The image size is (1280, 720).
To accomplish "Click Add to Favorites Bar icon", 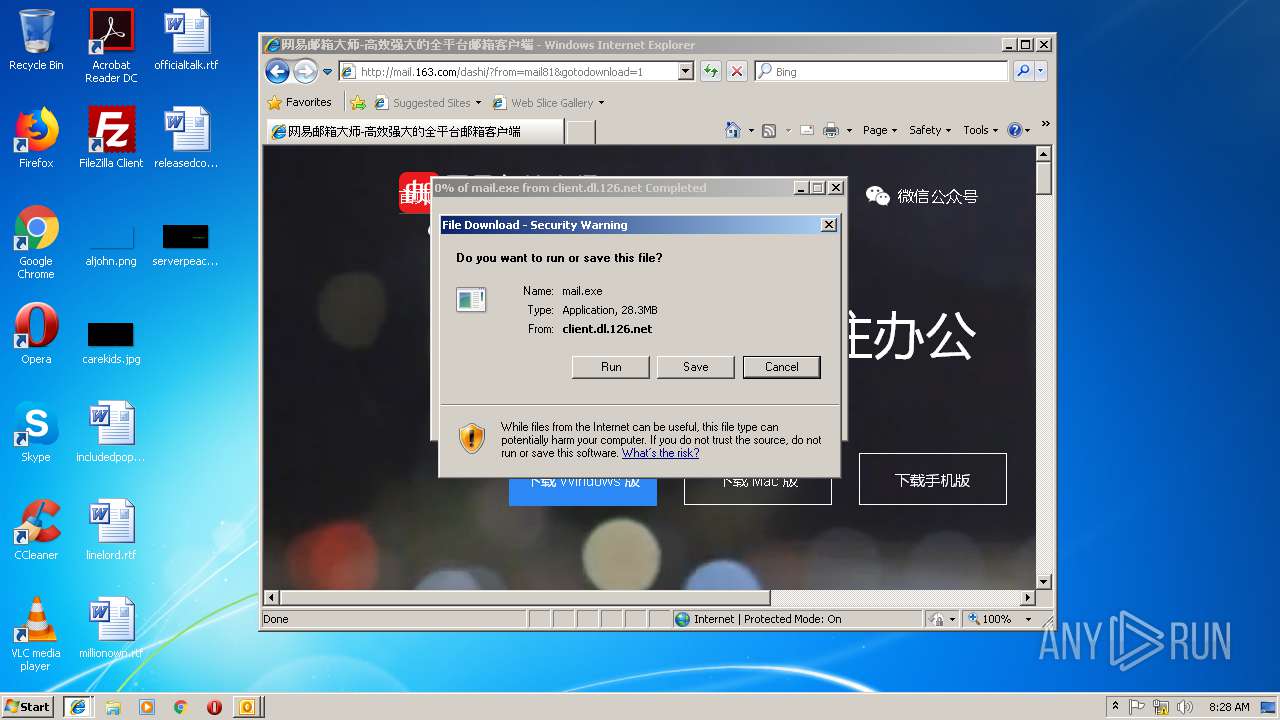I will coord(358,102).
